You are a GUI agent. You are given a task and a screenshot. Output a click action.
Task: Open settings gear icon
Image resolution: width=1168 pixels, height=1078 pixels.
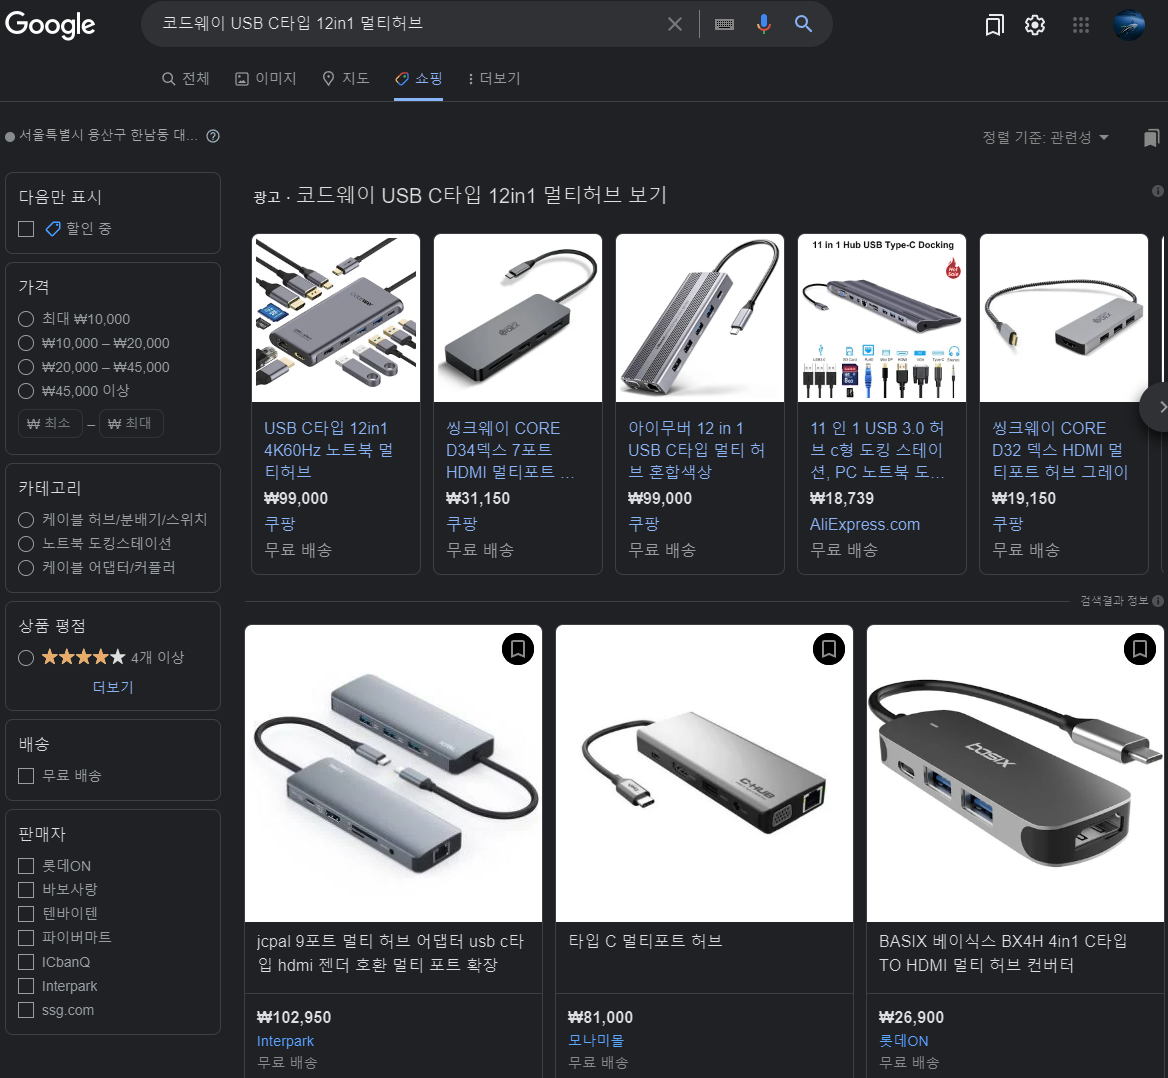pos(1035,25)
